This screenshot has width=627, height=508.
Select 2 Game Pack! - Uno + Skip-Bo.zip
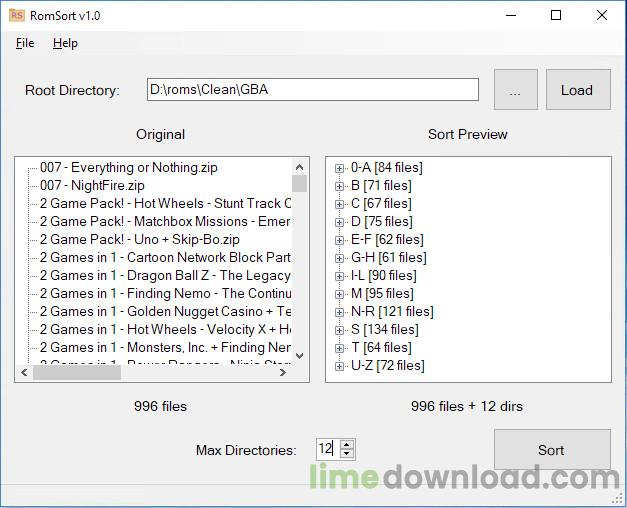coord(140,239)
